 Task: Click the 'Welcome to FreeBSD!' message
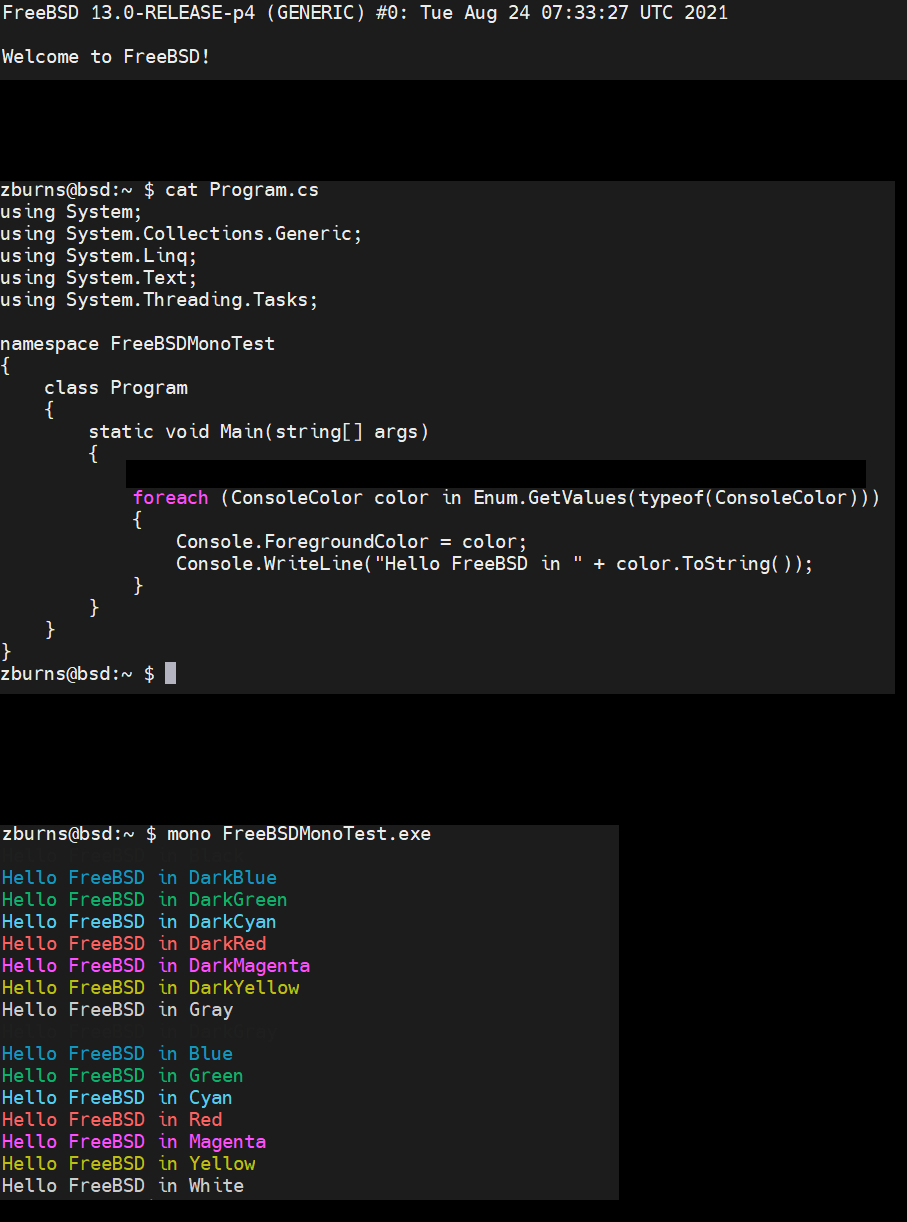point(106,57)
